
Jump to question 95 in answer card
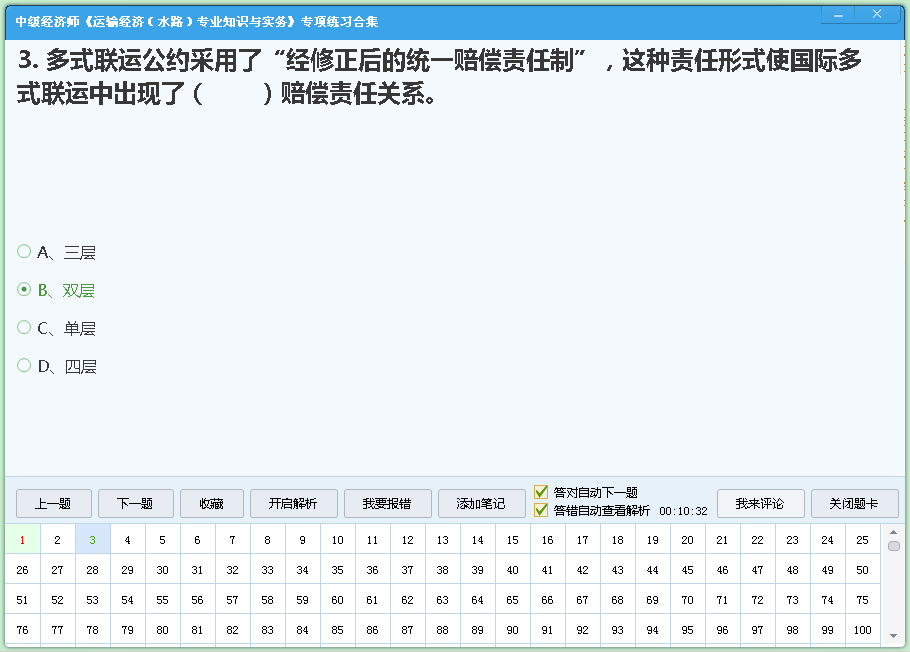click(x=687, y=630)
